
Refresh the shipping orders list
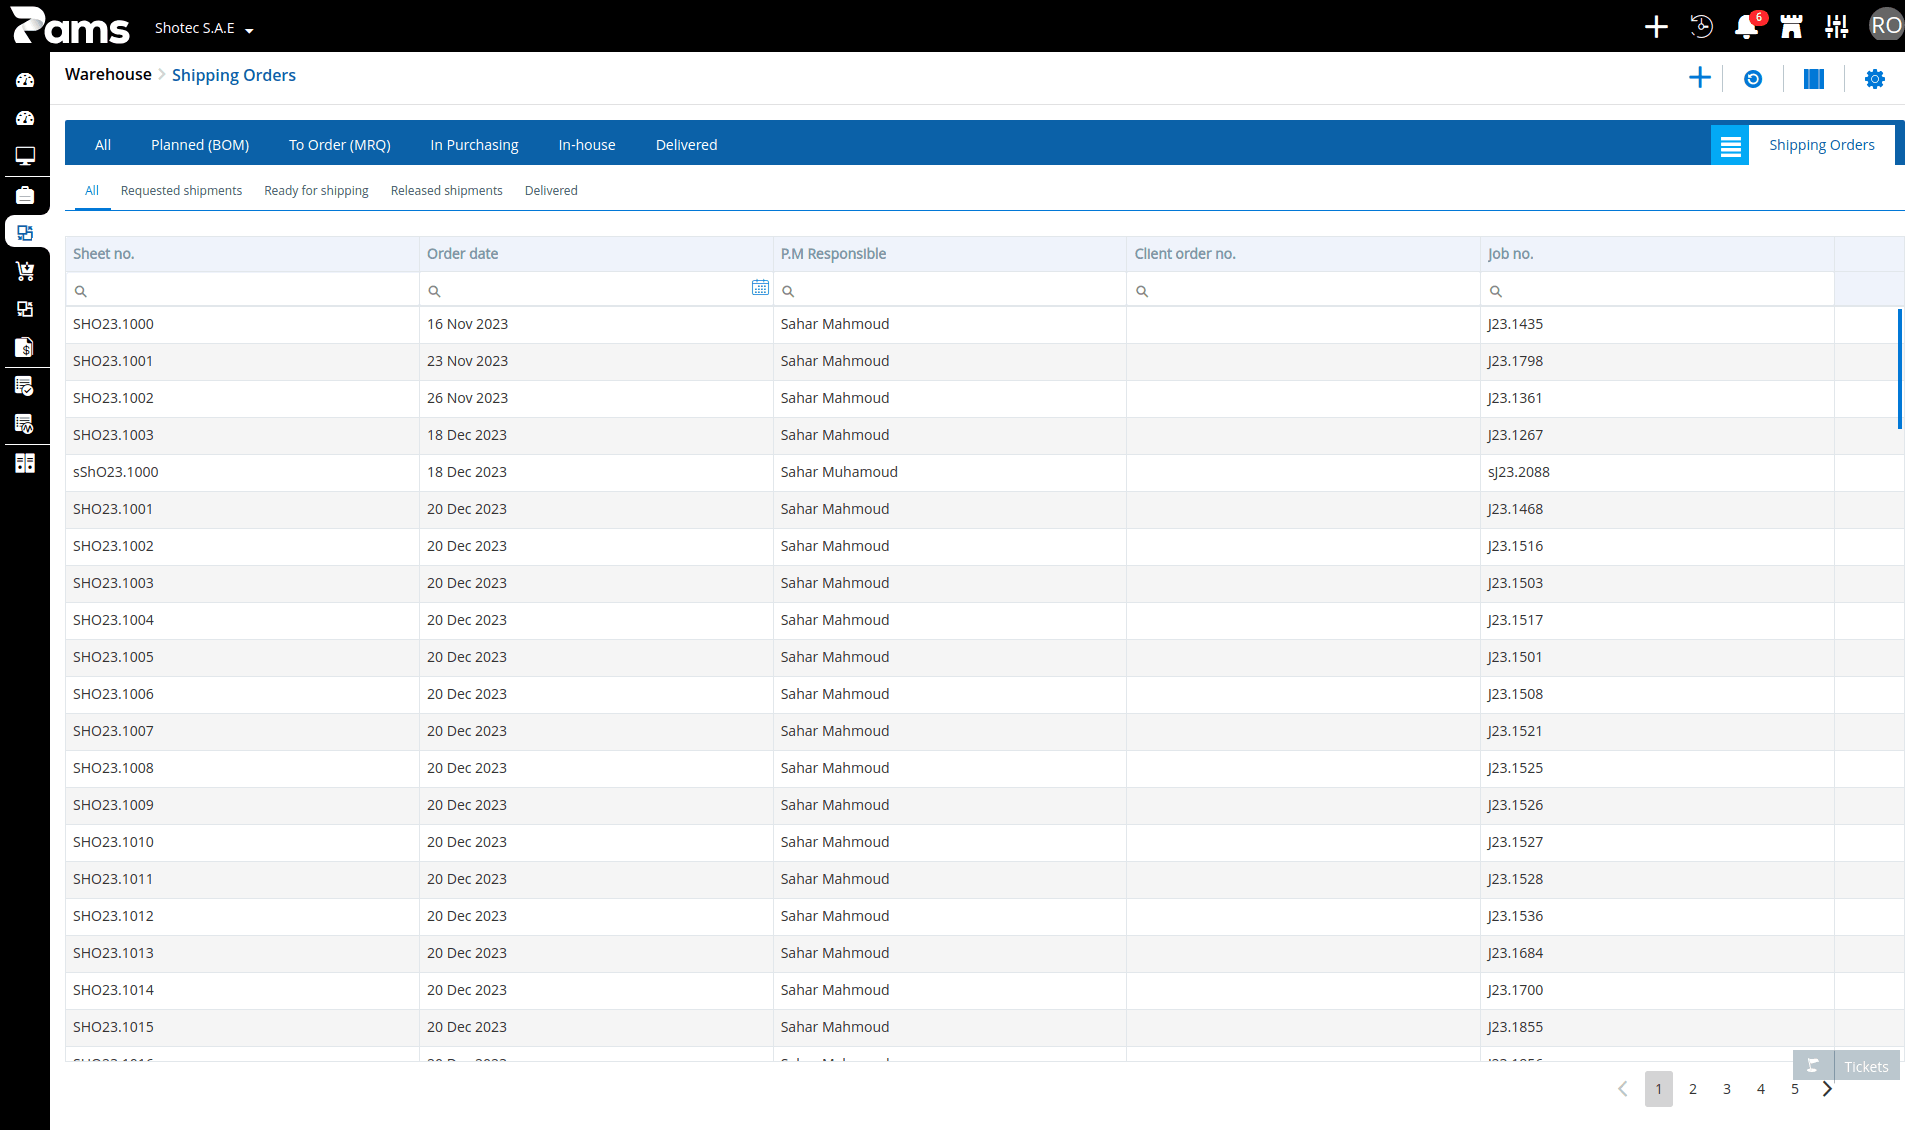tap(1753, 79)
